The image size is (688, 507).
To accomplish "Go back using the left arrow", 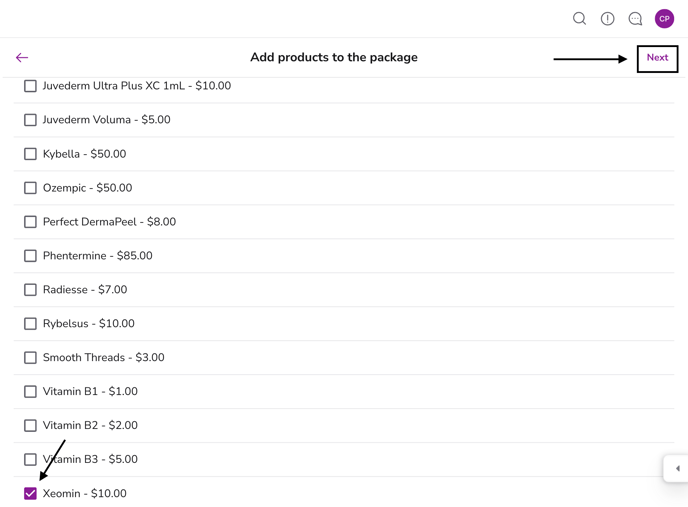I will pyautogui.click(x=22, y=58).
